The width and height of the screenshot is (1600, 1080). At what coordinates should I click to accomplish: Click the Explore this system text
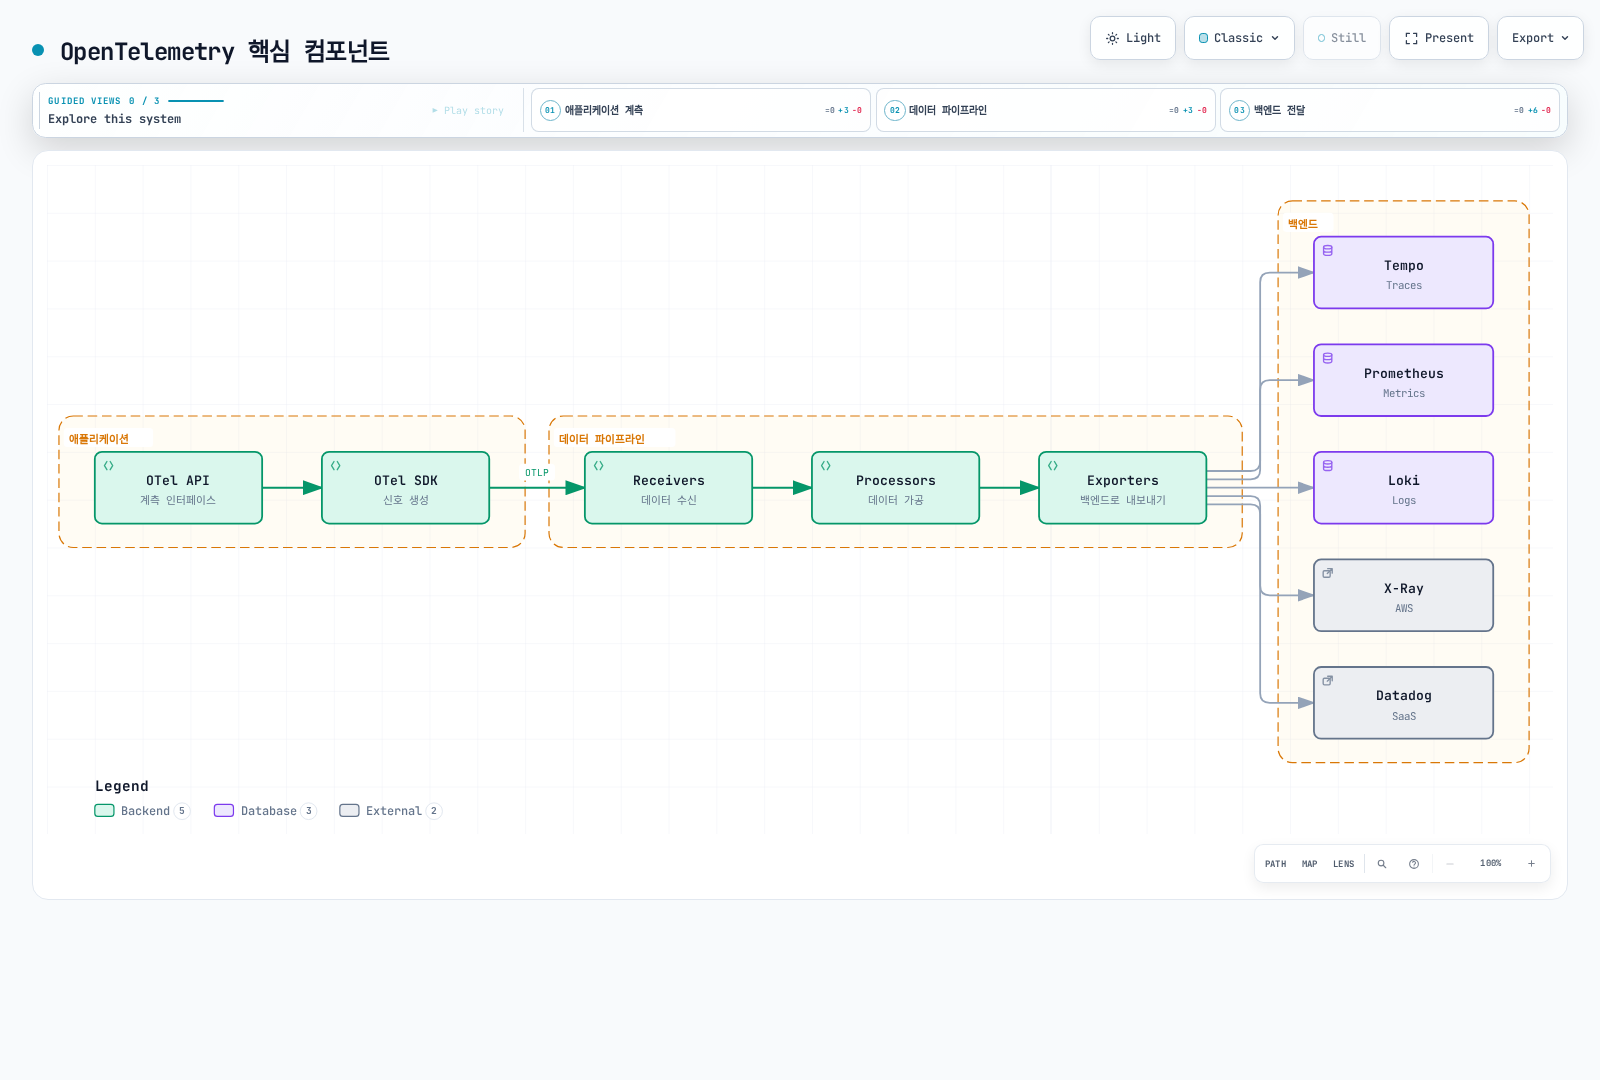pos(115,119)
